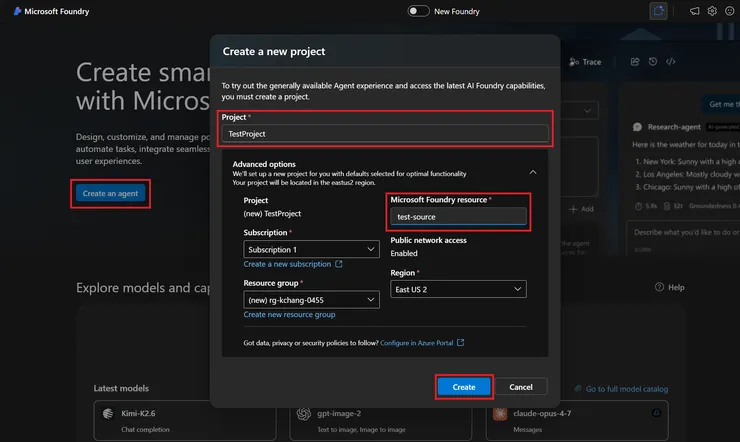The height and width of the screenshot is (442, 740).
Task: Select the claude-opus-4-7 model card
Action: pos(577,420)
